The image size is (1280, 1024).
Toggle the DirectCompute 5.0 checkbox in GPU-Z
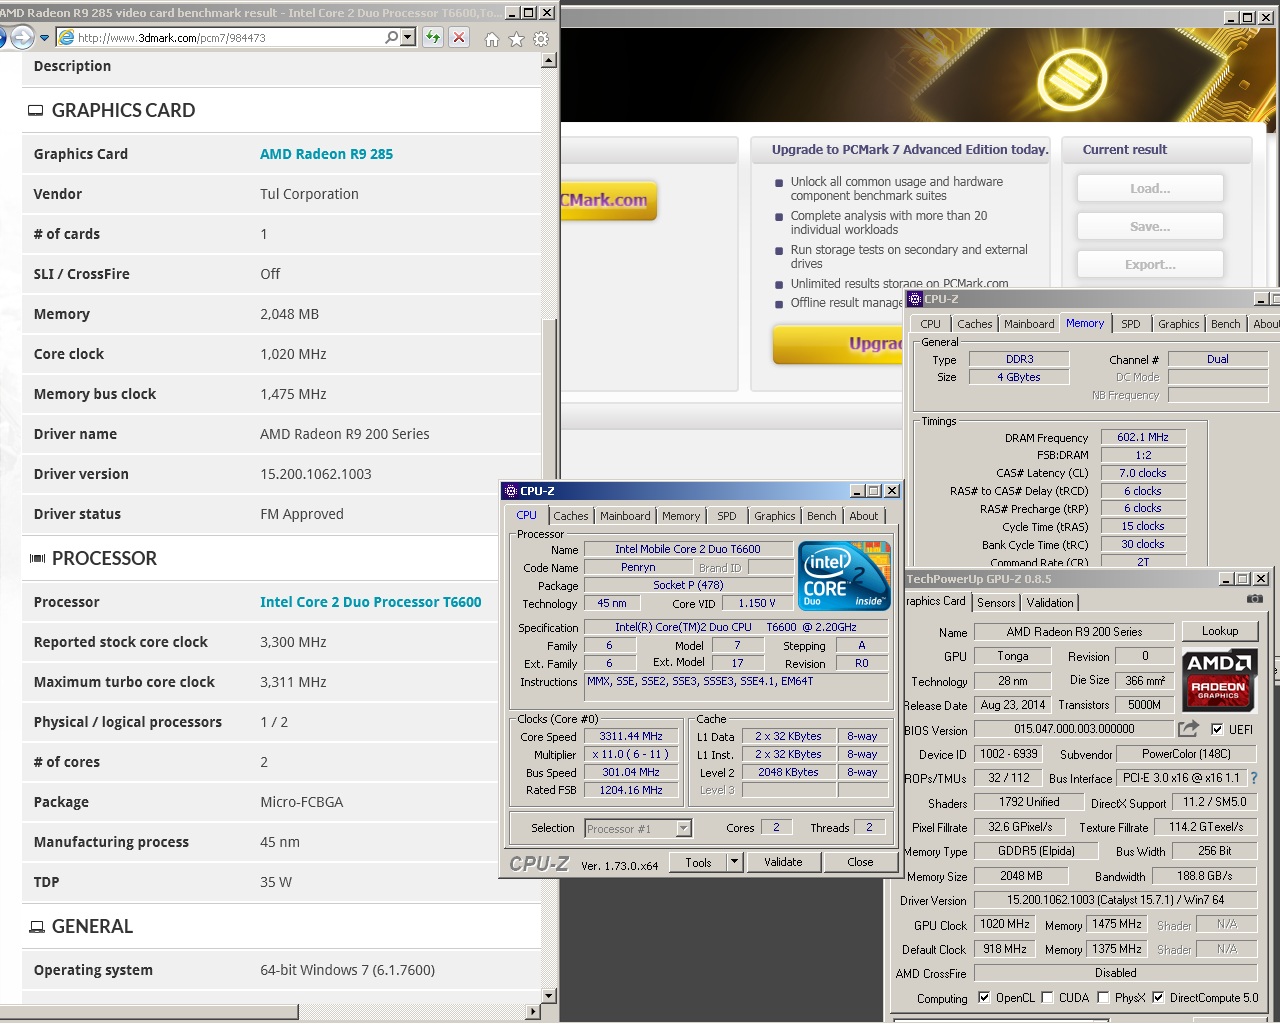pos(1158,997)
